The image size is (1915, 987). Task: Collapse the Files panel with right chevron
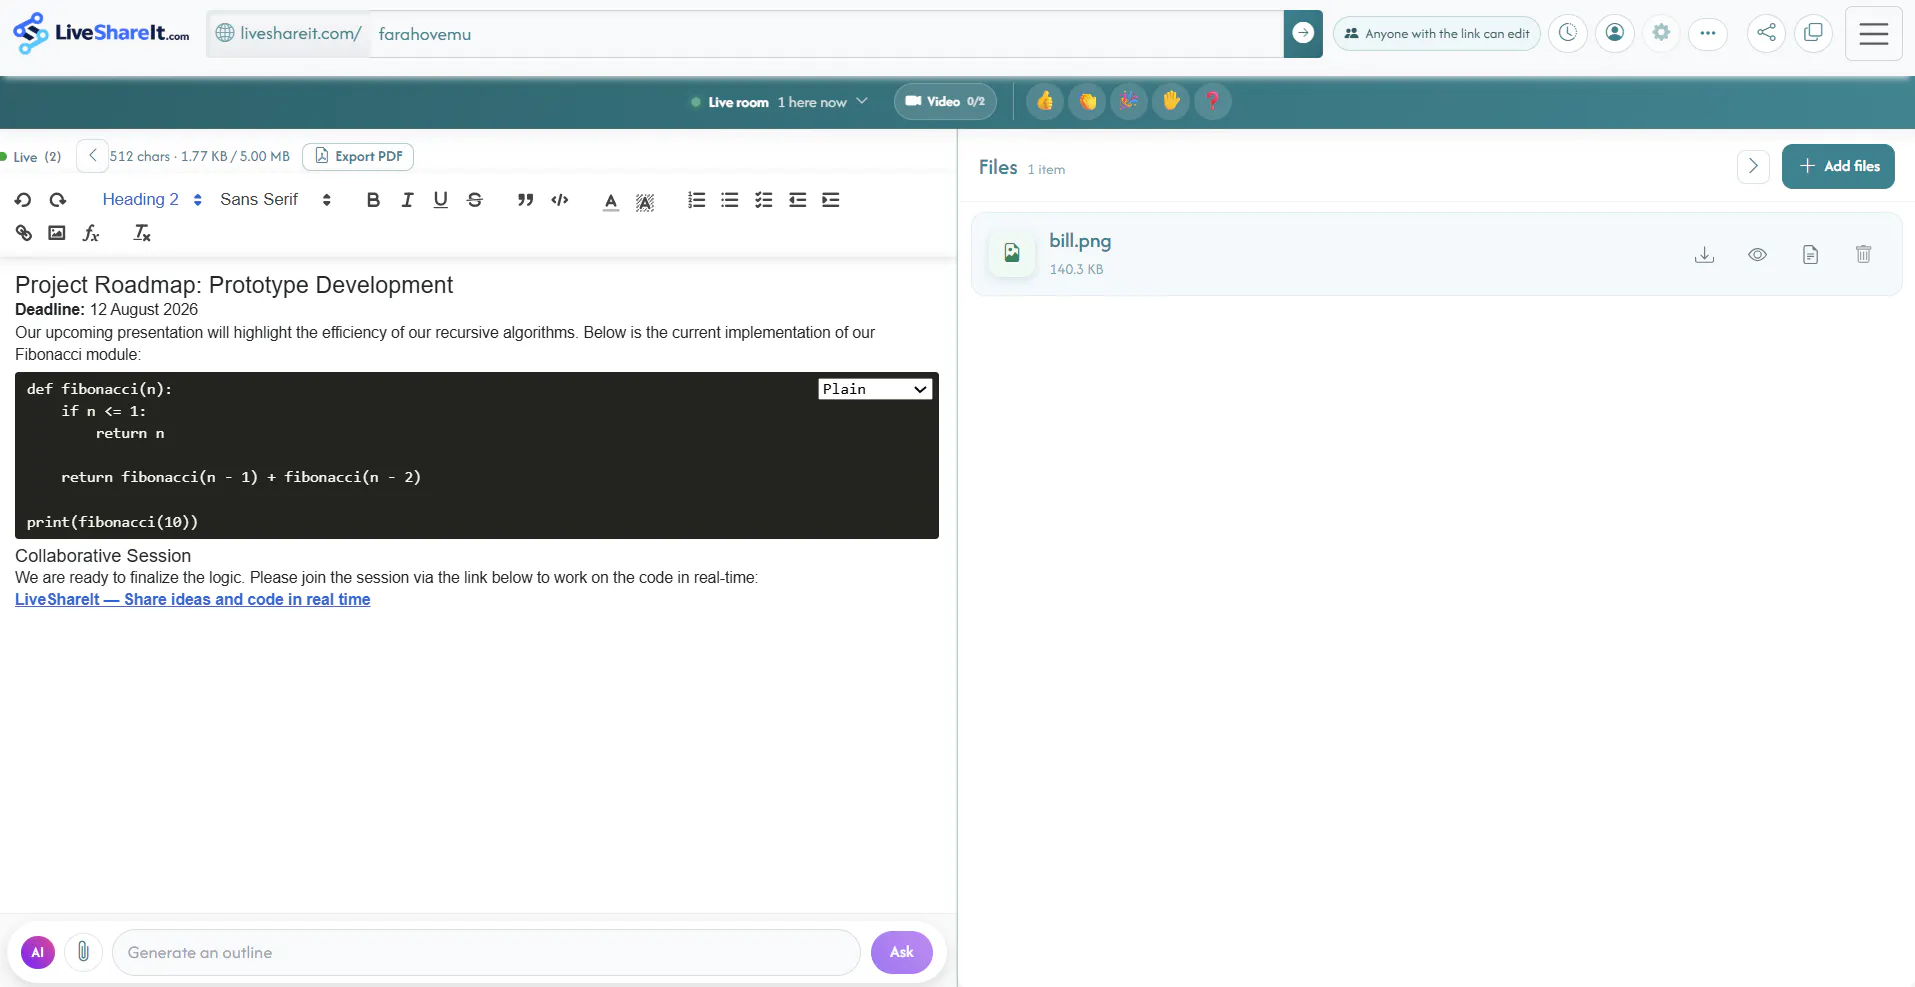(x=1753, y=167)
